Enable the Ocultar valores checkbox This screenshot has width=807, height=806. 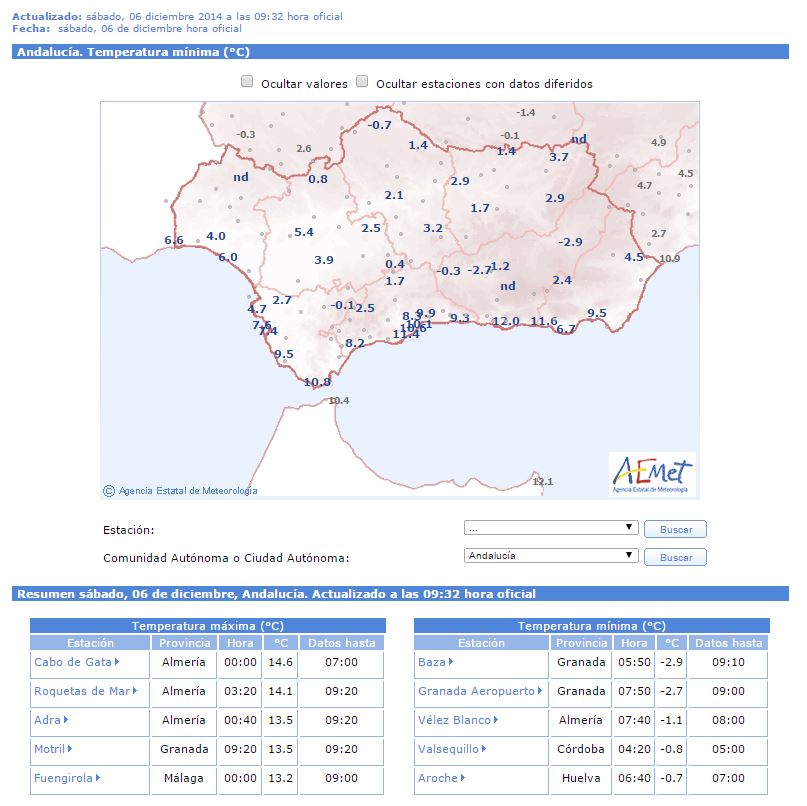coord(247,83)
